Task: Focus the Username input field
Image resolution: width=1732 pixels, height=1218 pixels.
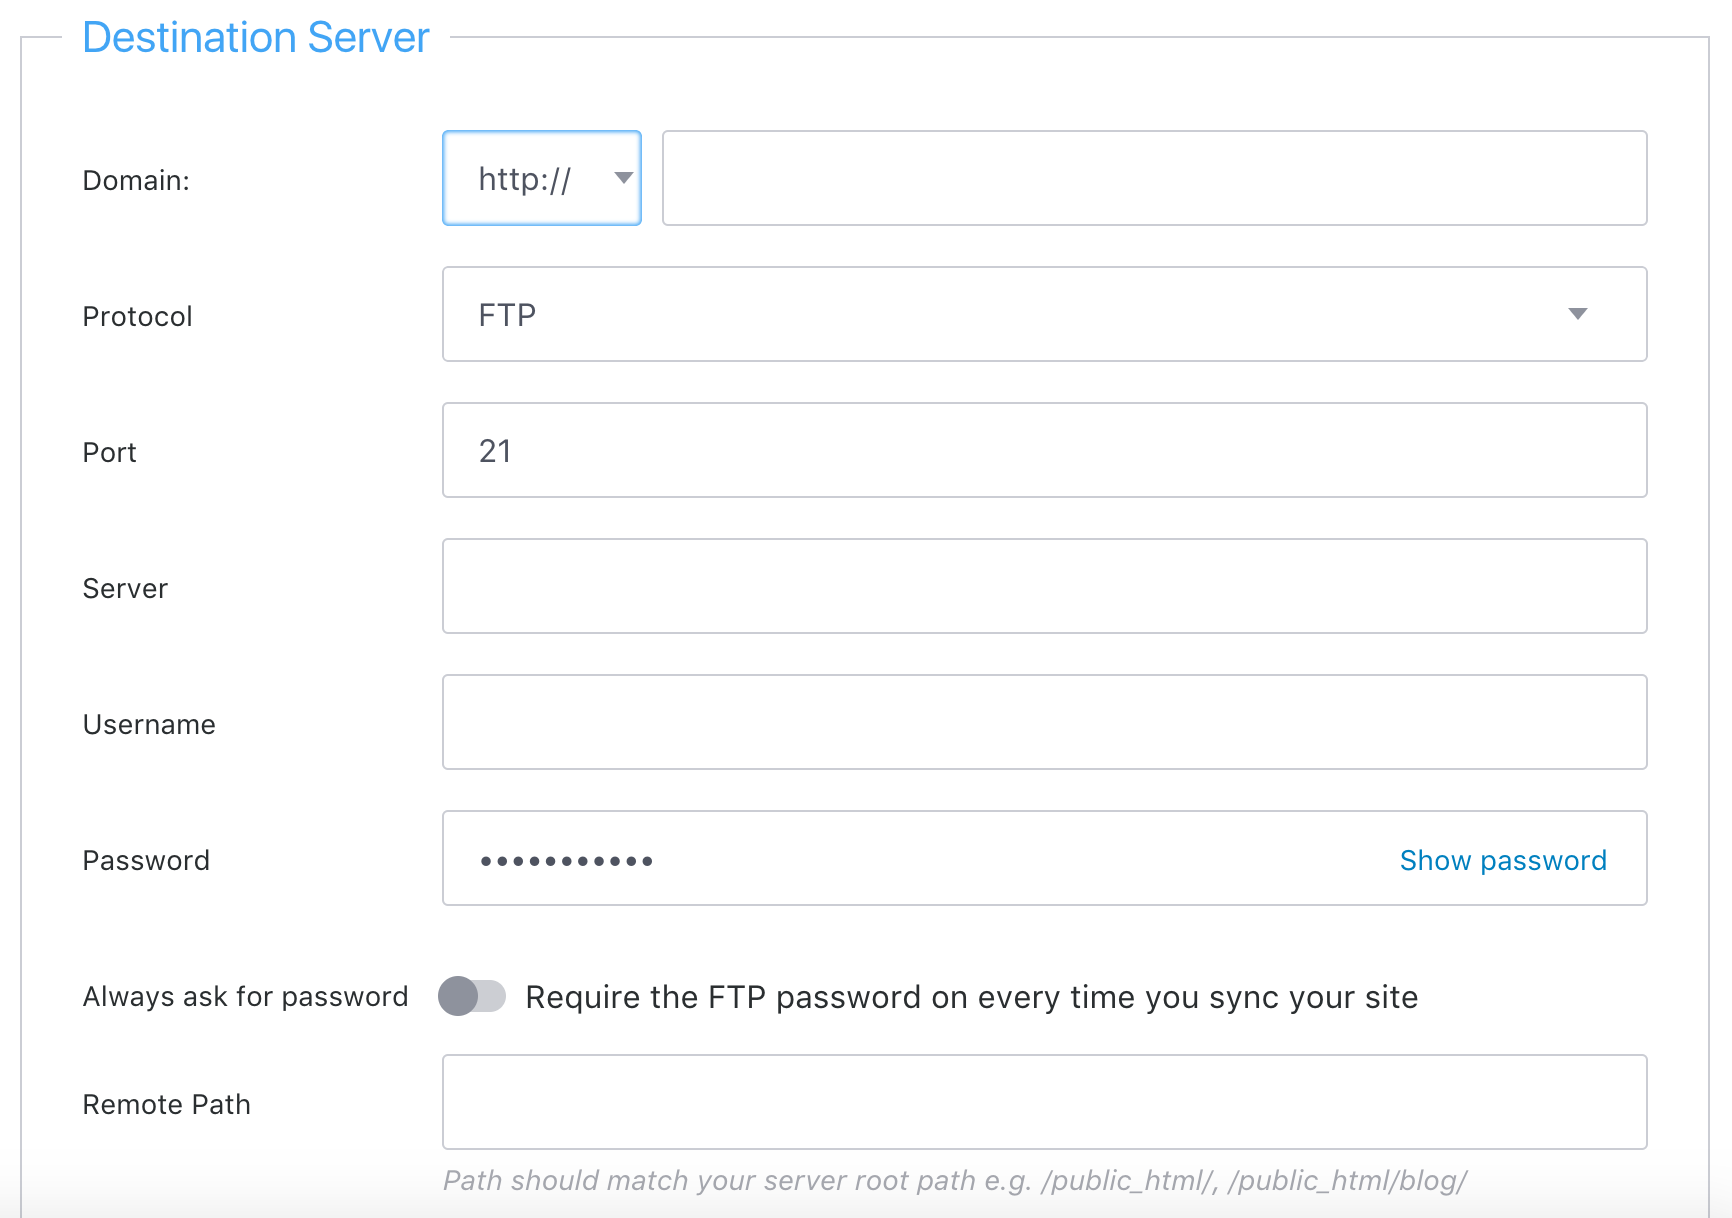Action: pos(1044,722)
